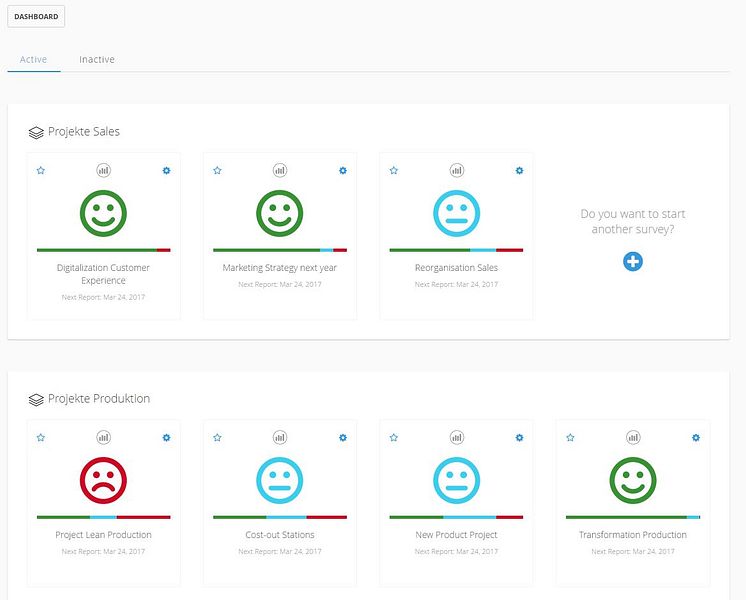Select the Active tab

[33, 59]
